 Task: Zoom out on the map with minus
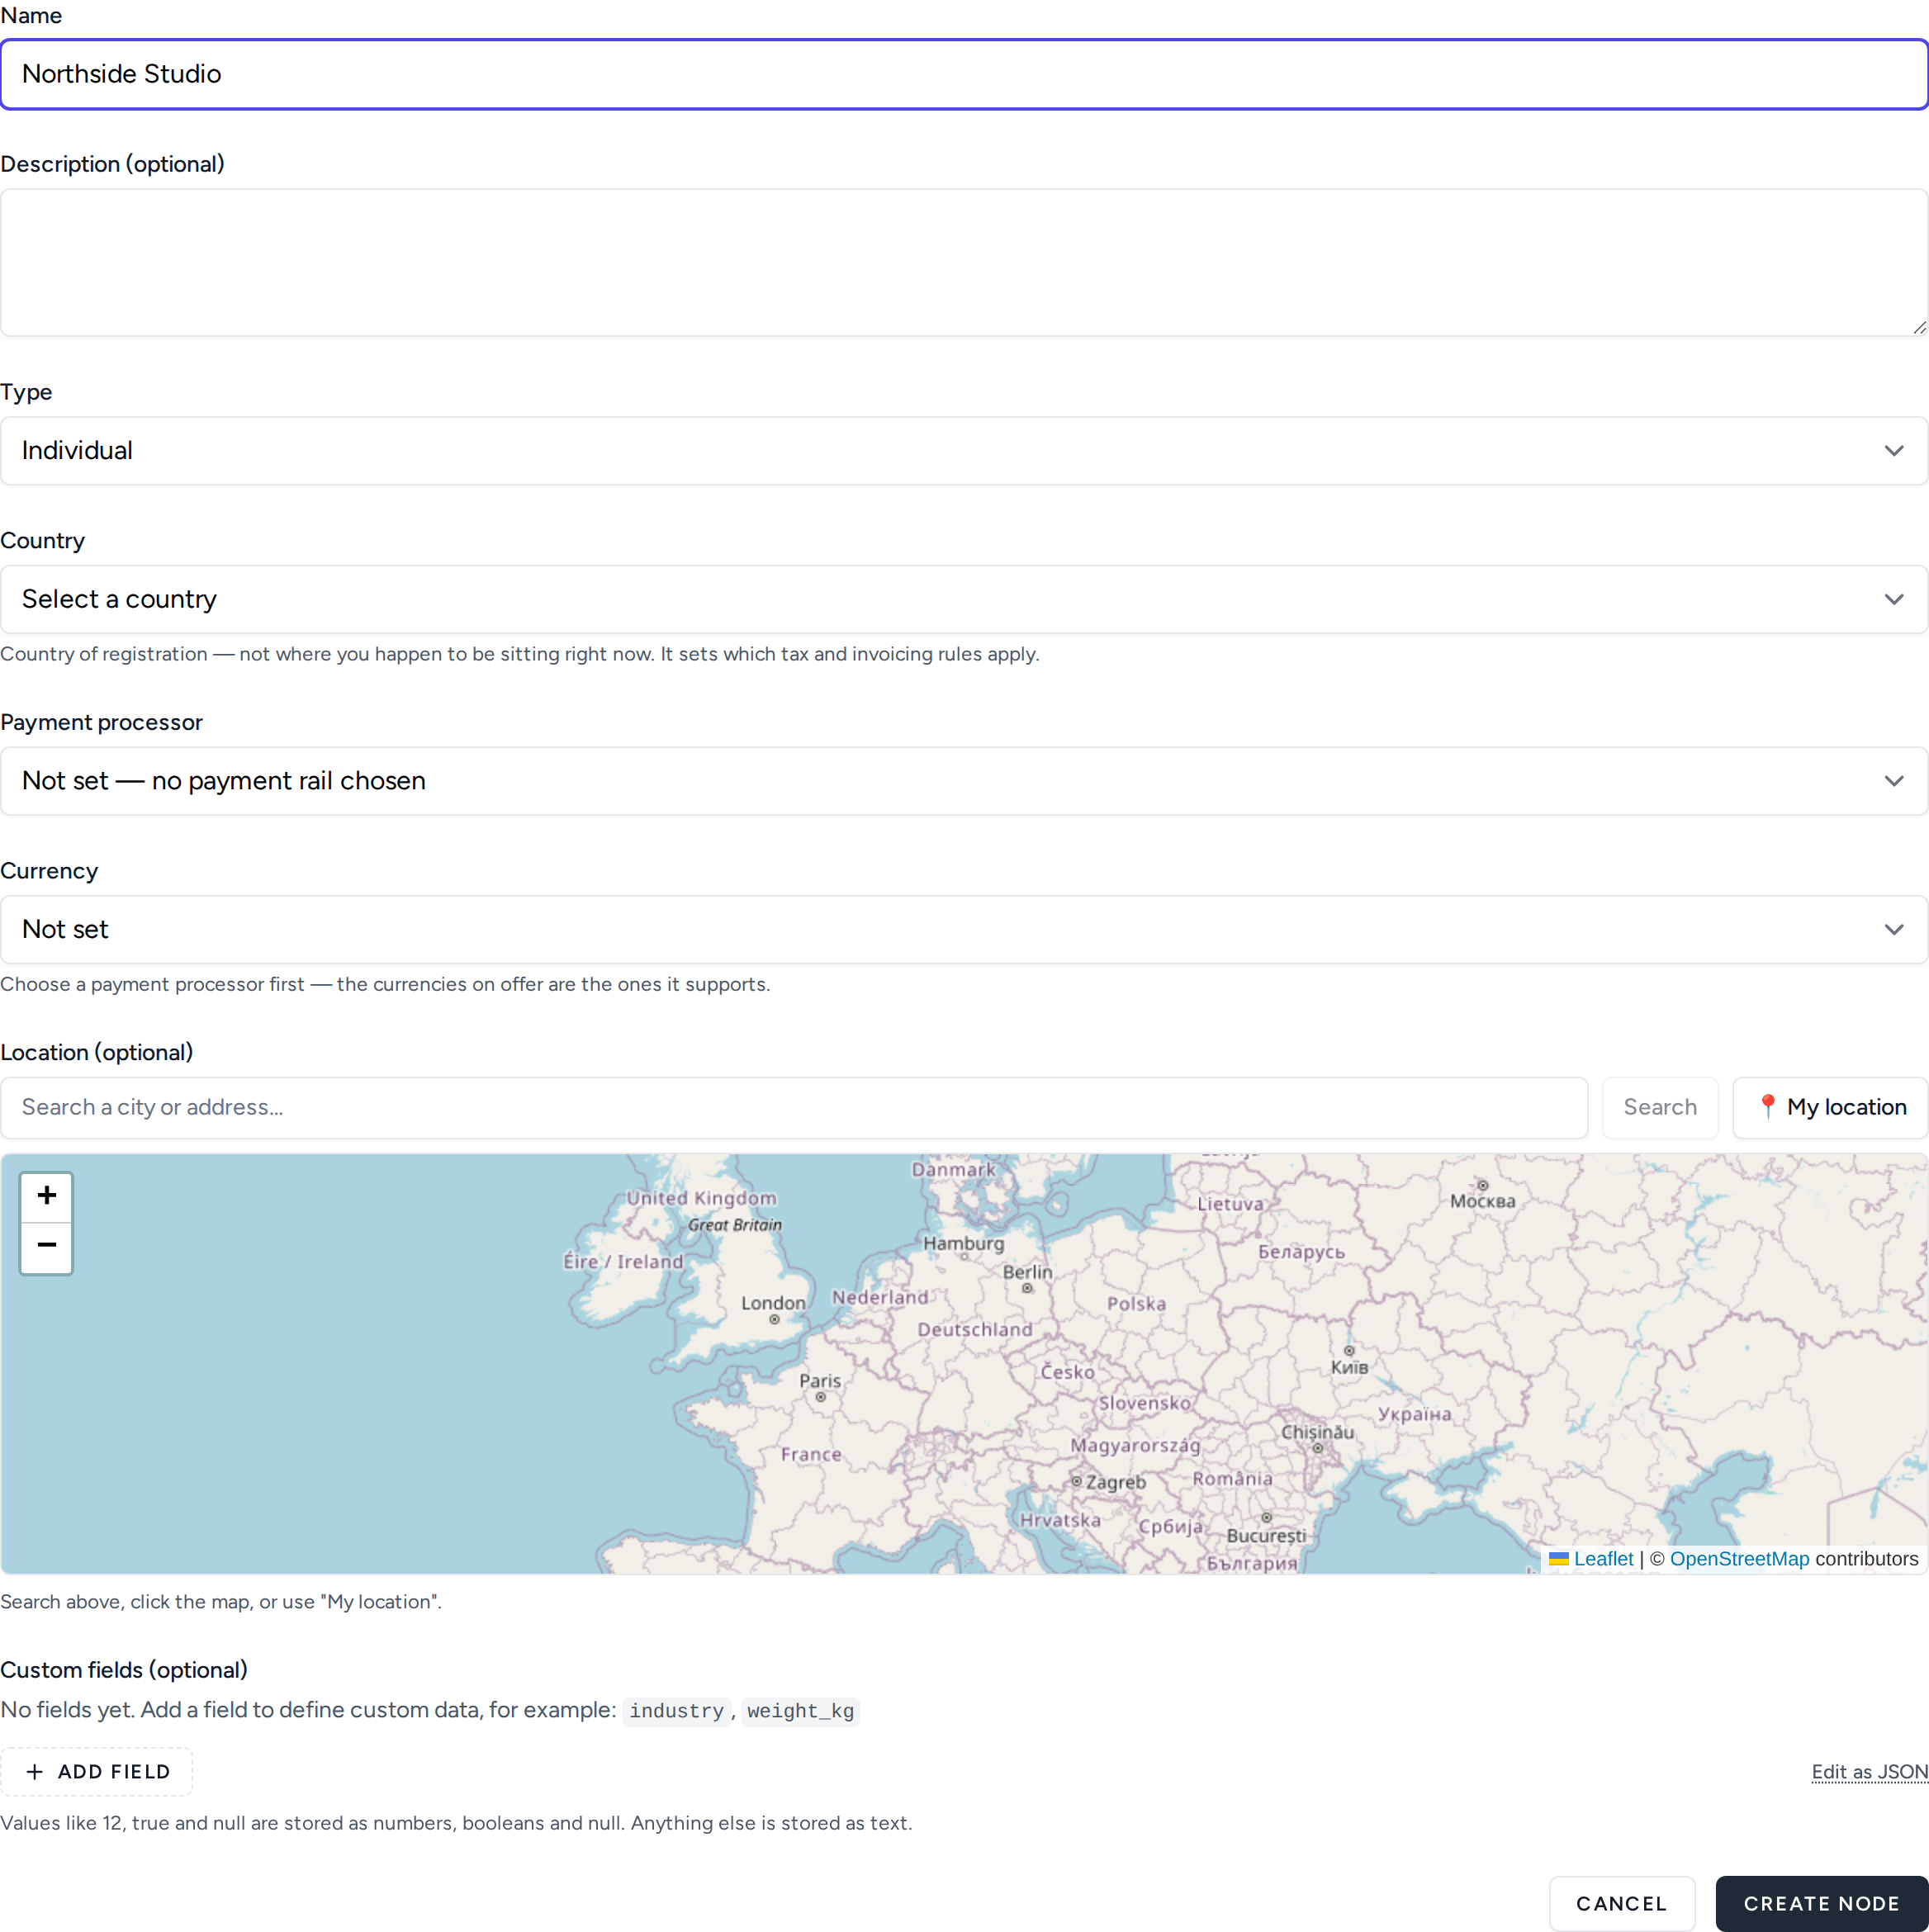(x=46, y=1247)
